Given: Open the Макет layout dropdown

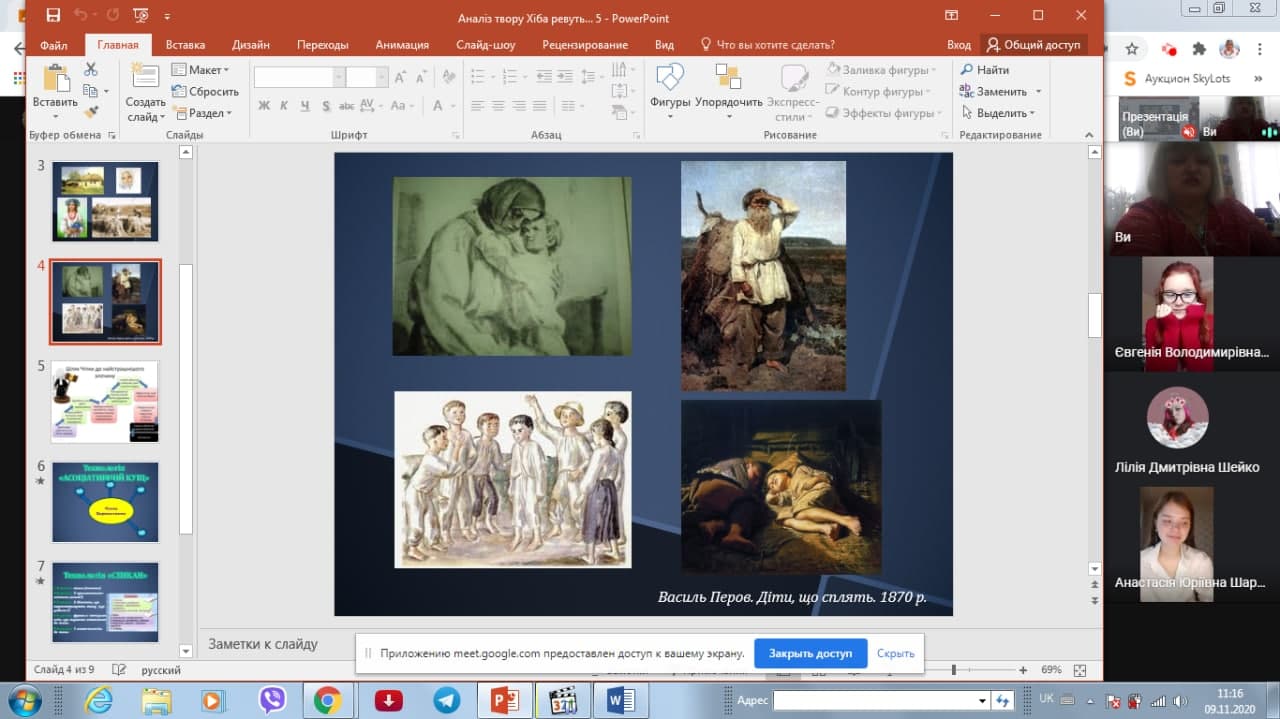Looking at the screenshot, I should click(x=200, y=70).
